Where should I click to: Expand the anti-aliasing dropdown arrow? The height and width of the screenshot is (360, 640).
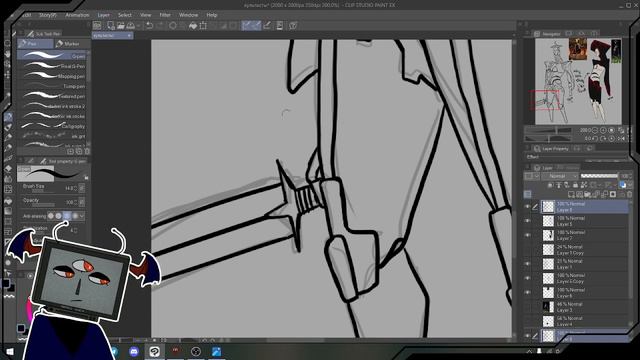(82, 216)
